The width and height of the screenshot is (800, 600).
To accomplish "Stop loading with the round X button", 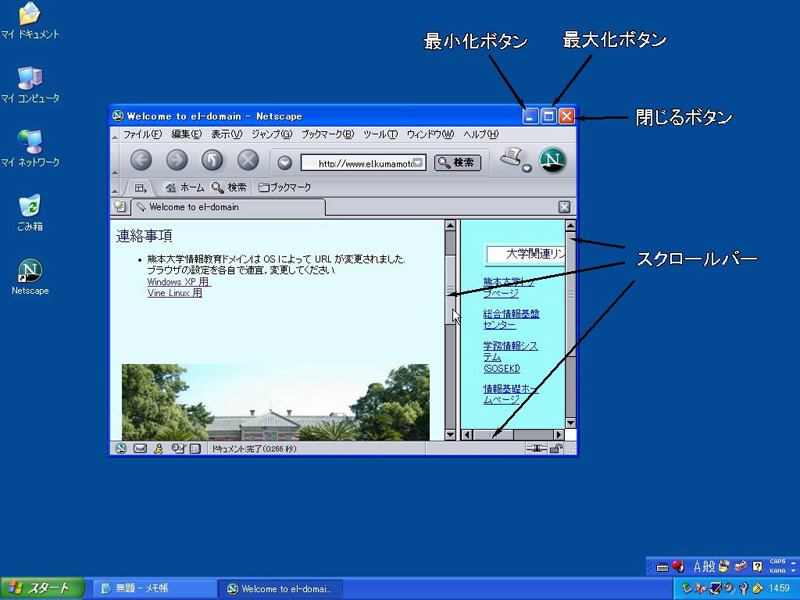I will 248,161.
